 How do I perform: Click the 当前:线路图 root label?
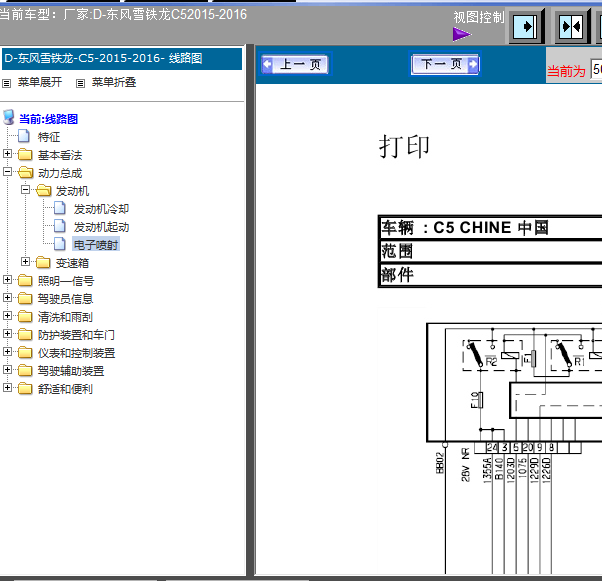pyautogui.click(x=48, y=119)
